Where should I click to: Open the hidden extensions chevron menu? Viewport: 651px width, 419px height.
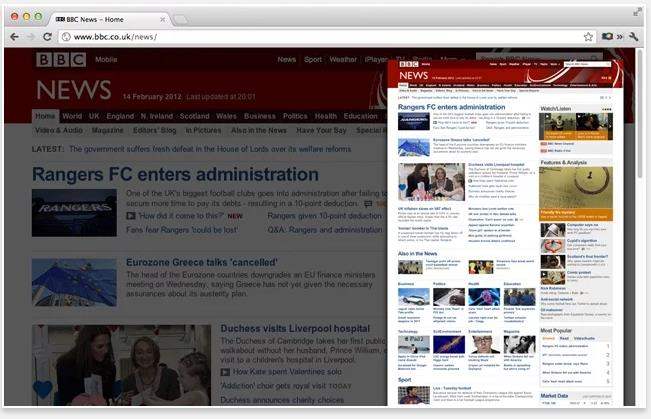click(x=620, y=37)
